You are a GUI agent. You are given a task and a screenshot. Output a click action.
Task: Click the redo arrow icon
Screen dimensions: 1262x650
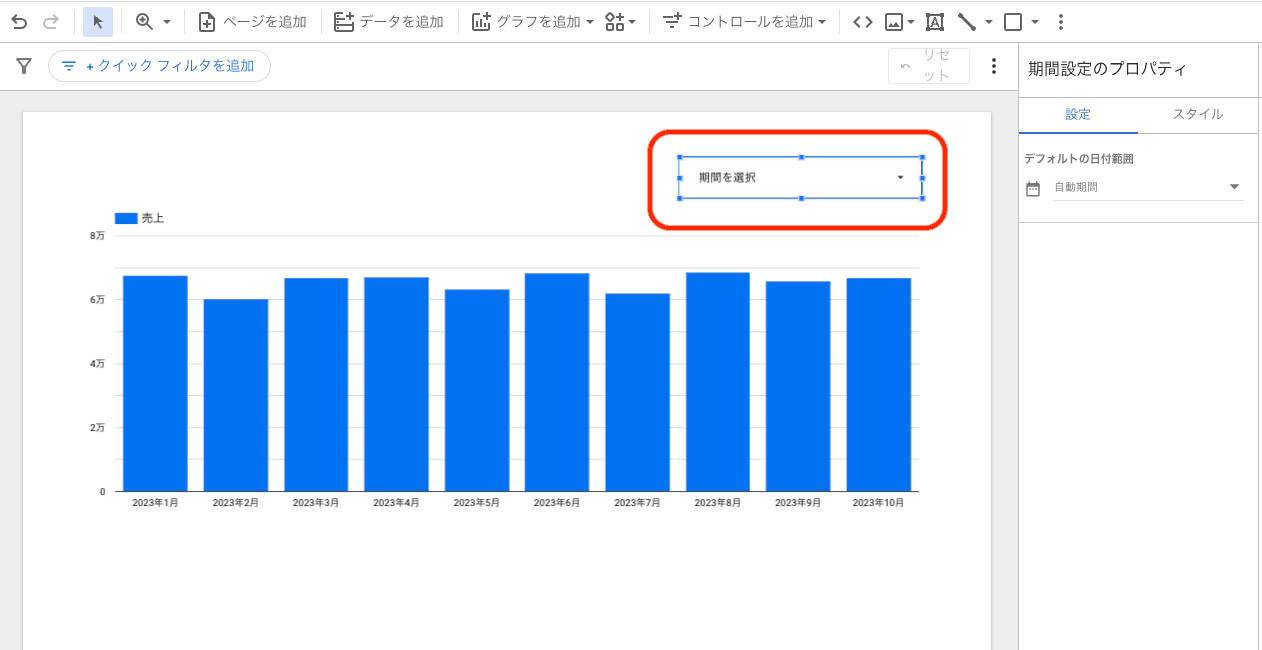[x=51, y=21]
